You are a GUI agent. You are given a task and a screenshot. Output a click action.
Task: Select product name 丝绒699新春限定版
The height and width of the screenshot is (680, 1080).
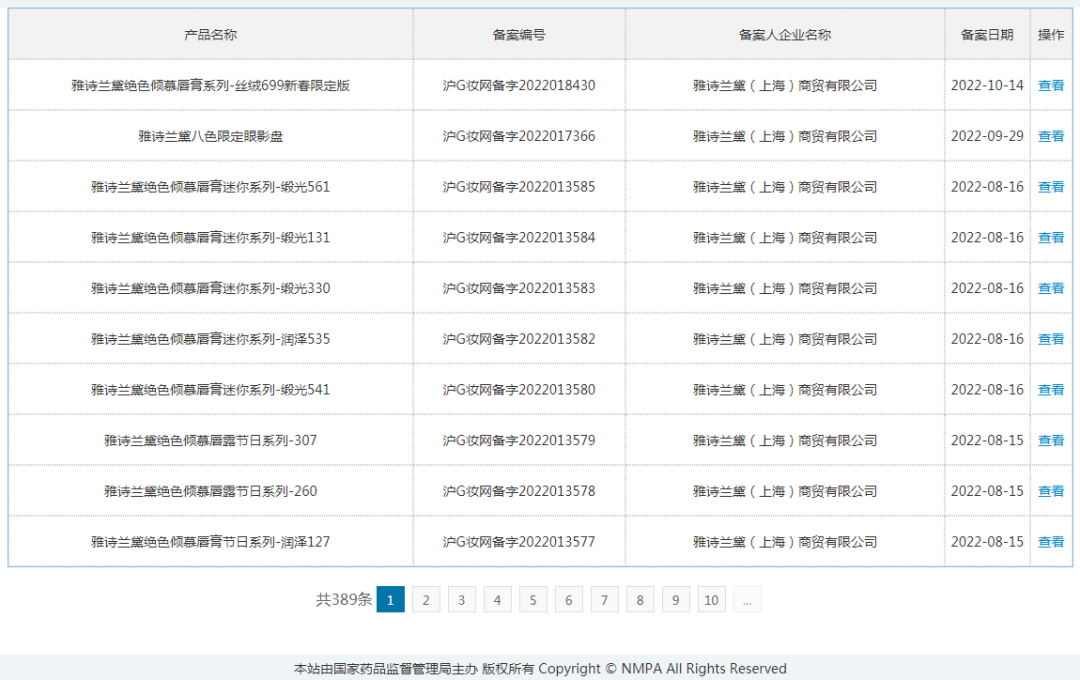coord(211,85)
